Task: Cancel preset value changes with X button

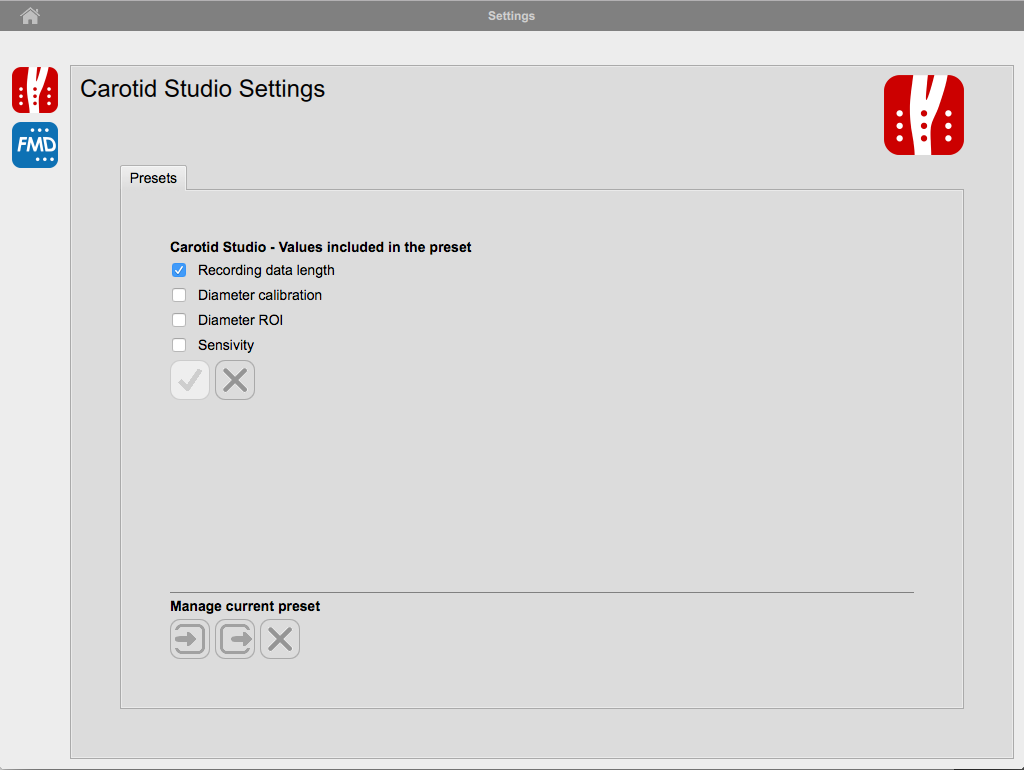Action: (x=235, y=380)
